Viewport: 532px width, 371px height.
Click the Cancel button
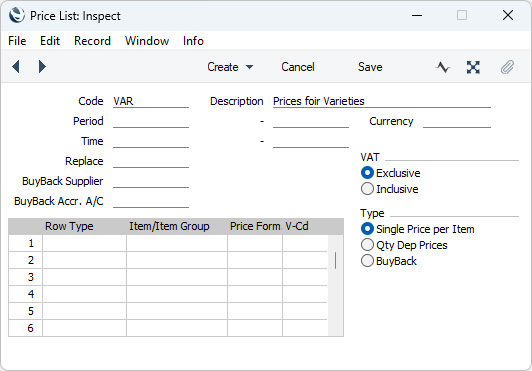tap(298, 67)
